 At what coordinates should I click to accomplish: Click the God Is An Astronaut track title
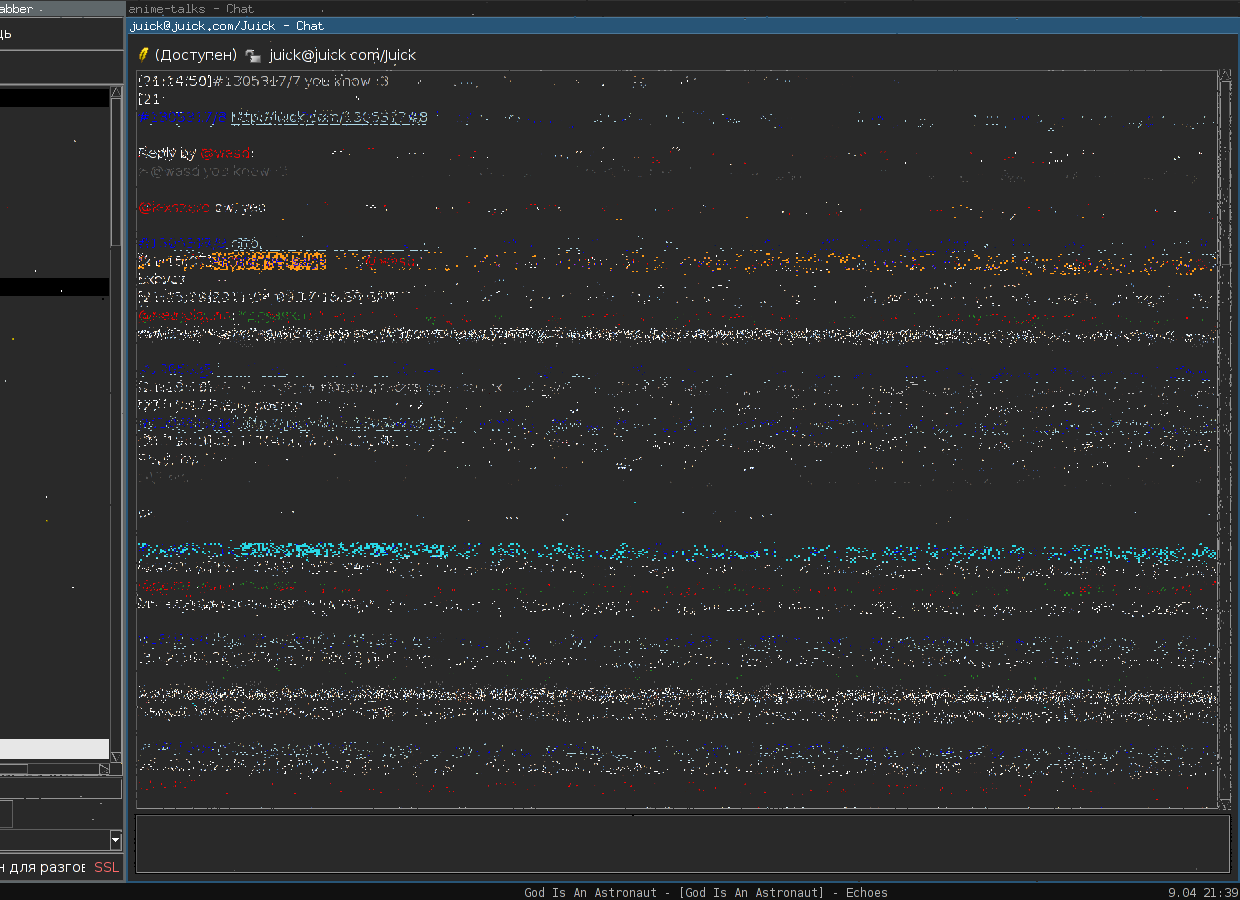pos(705,893)
